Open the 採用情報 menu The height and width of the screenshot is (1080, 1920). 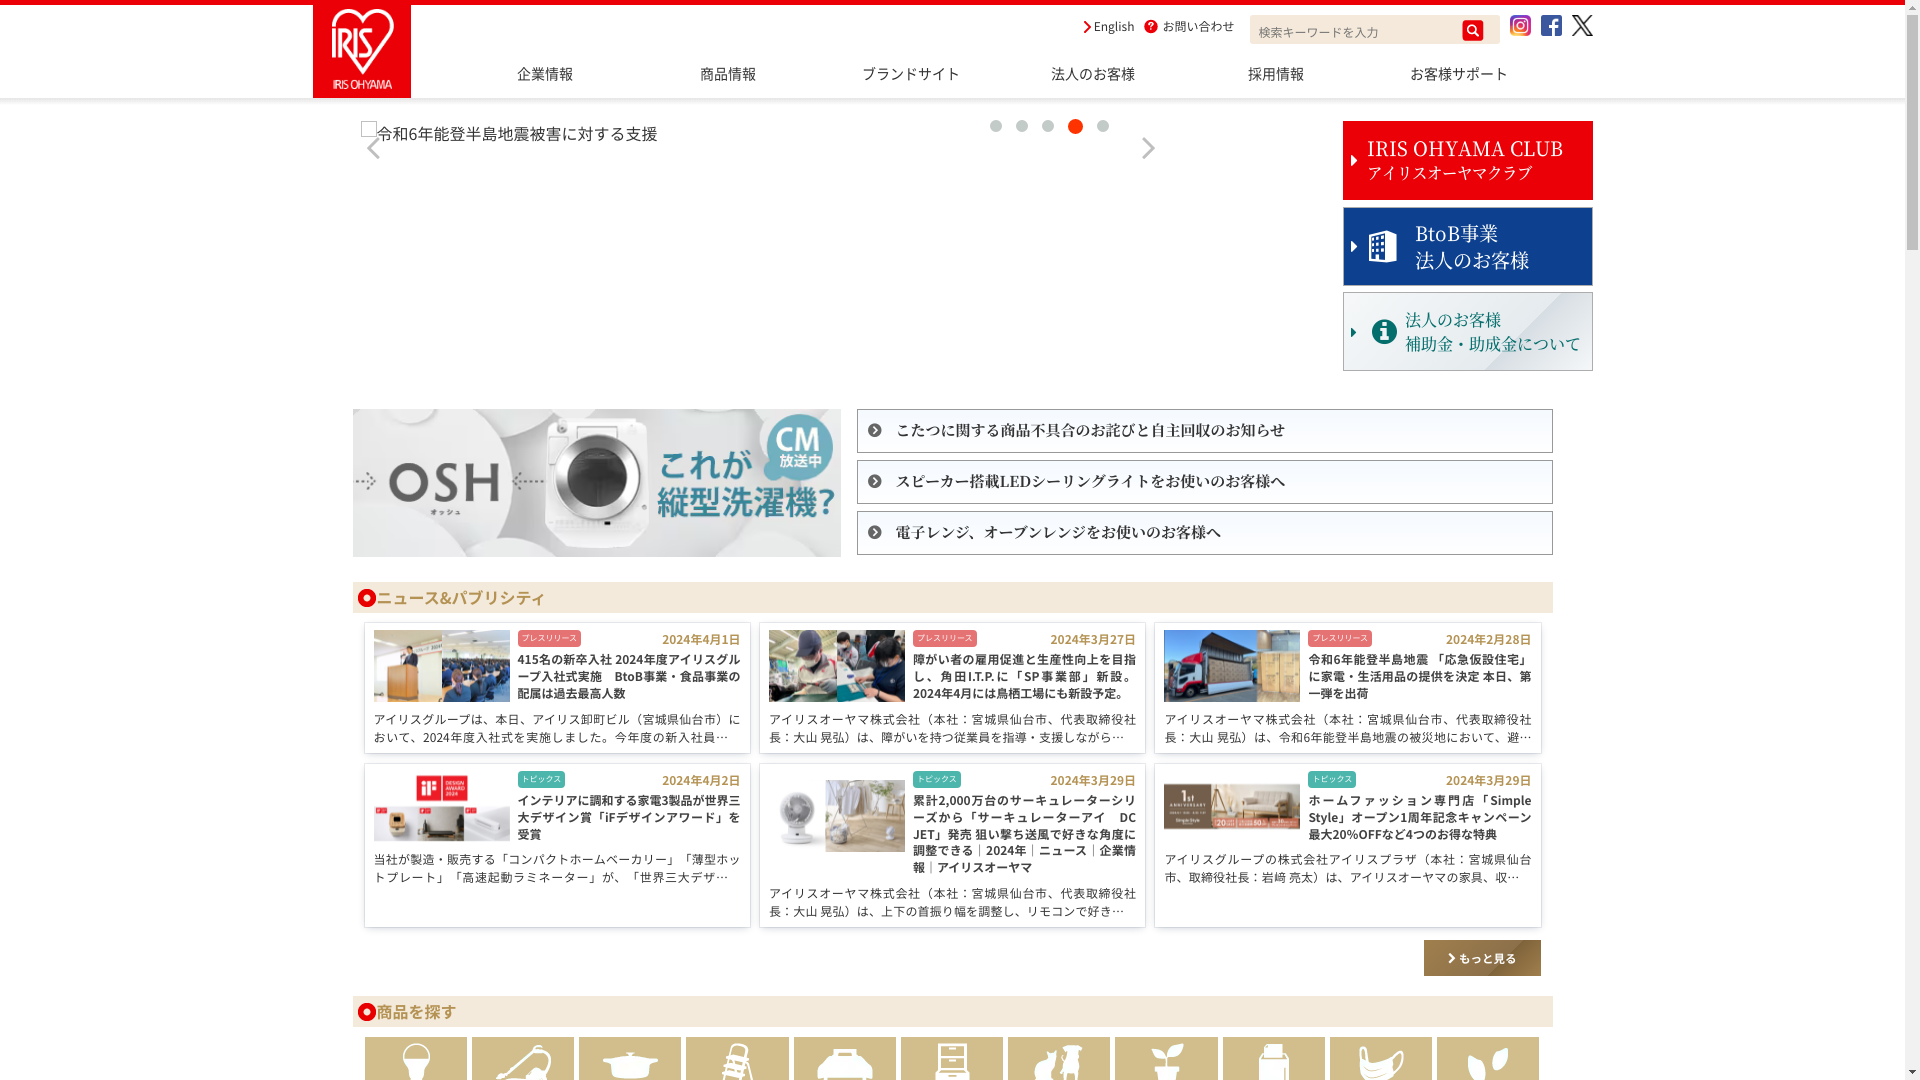pyautogui.click(x=1276, y=74)
